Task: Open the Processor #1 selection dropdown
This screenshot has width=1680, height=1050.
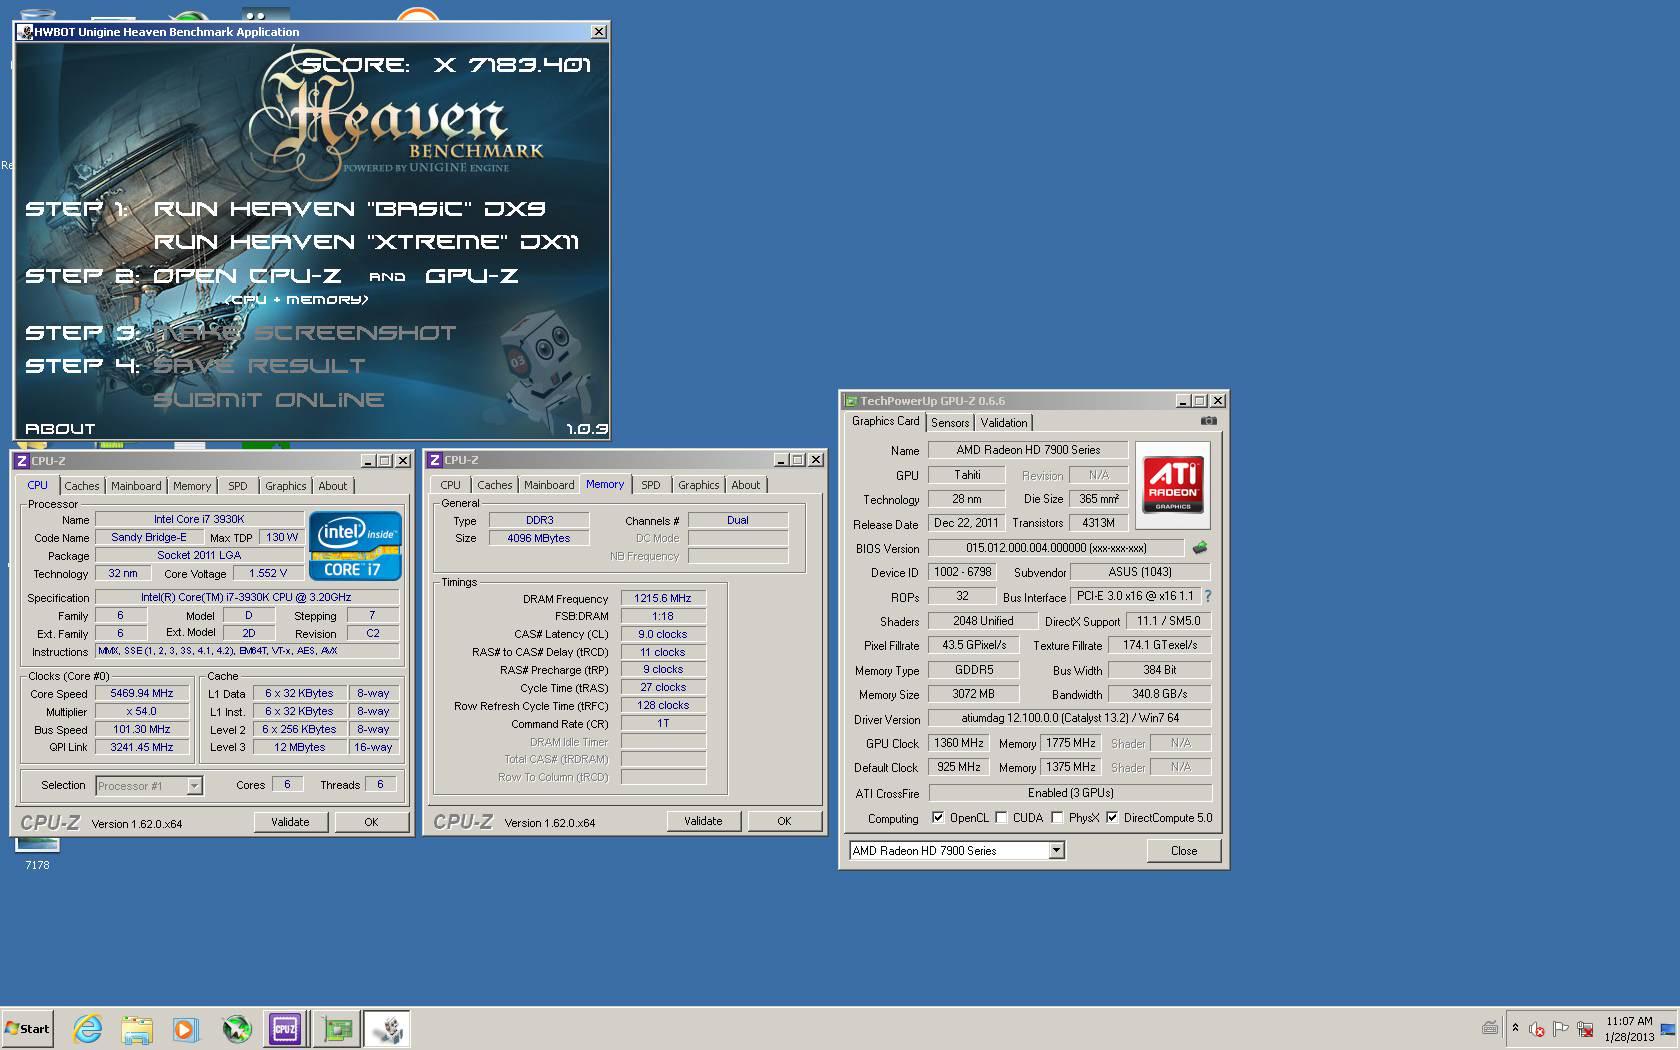Action: (194, 786)
